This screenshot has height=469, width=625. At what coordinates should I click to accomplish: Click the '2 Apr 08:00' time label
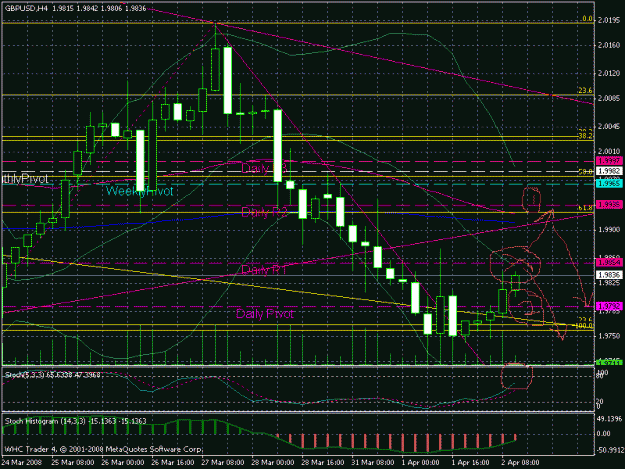point(521,463)
